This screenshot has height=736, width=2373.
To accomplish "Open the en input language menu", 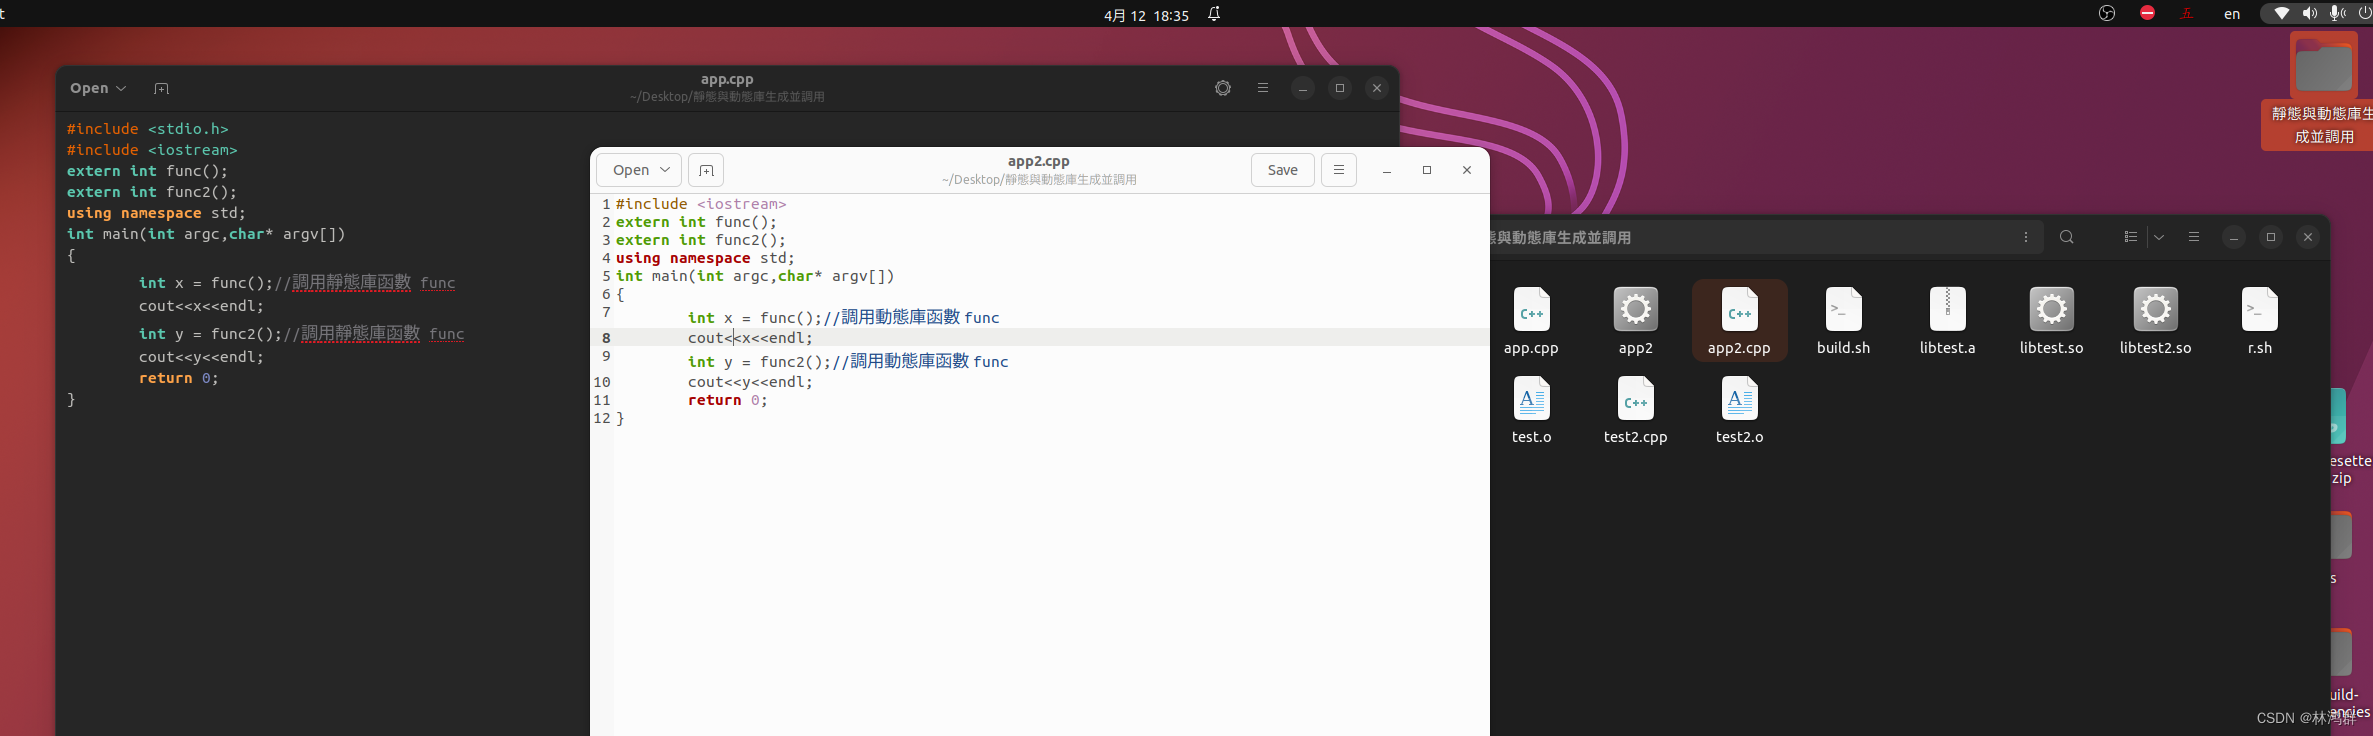I will click(2232, 14).
